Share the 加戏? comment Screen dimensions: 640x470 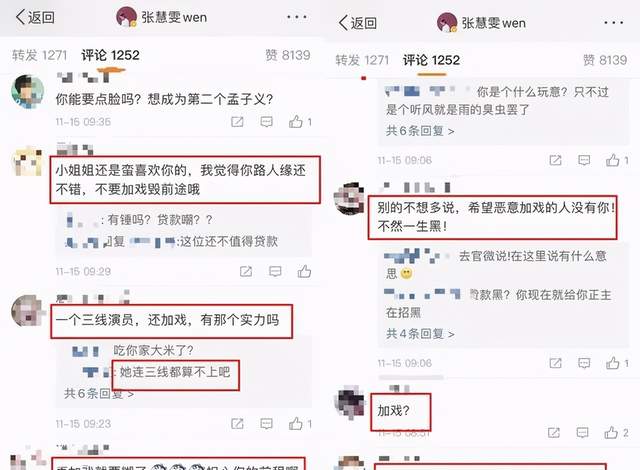[x=553, y=432]
